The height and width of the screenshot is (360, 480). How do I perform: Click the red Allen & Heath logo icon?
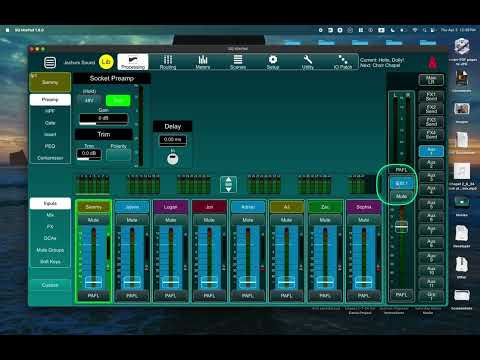point(432,62)
